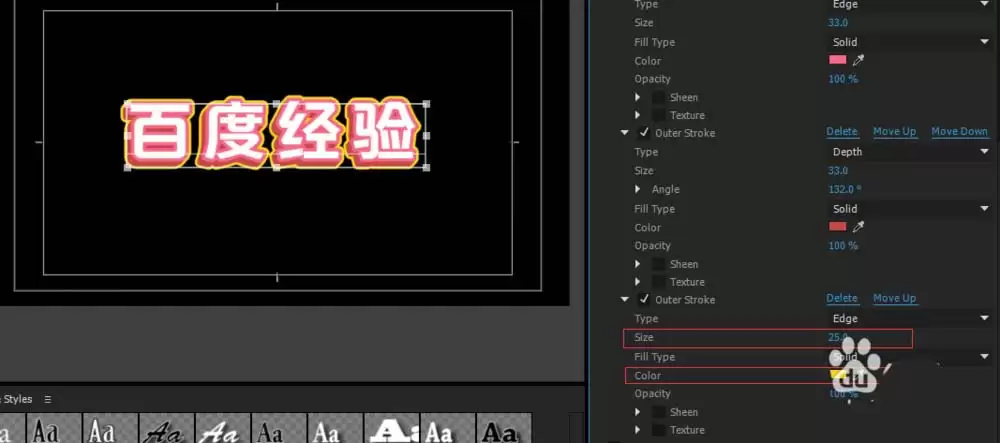The height and width of the screenshot is (443, 1000).
Task: Open the pink color swatch picker
Action: point(838,61)
